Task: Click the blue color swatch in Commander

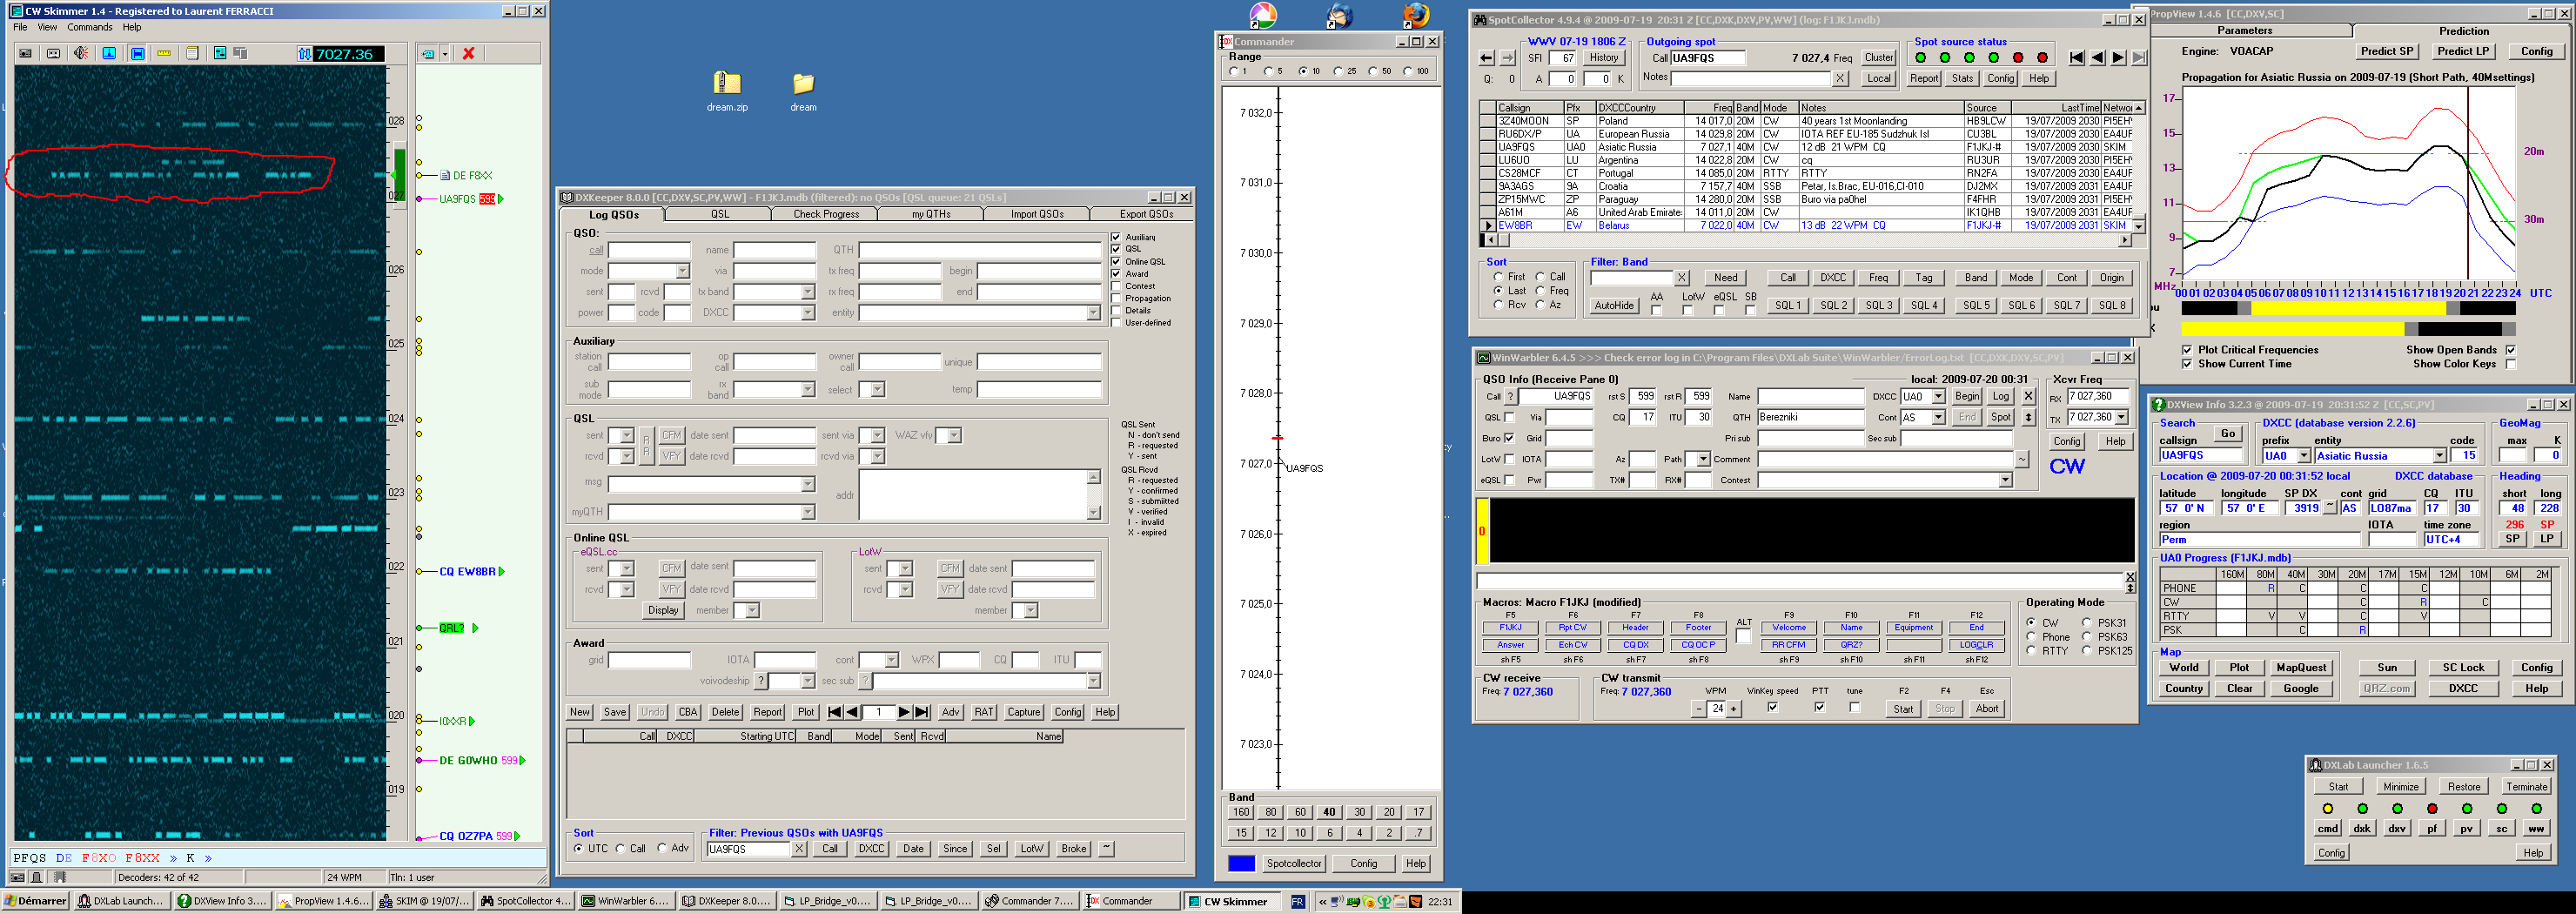Action: pos(1241,863)
